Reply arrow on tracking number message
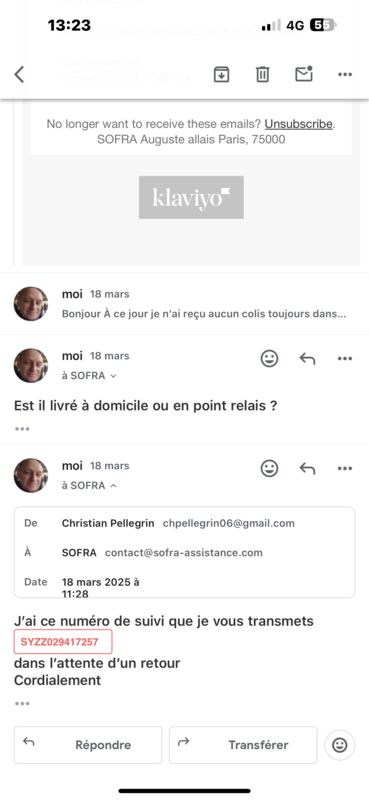 pos(307,468)
